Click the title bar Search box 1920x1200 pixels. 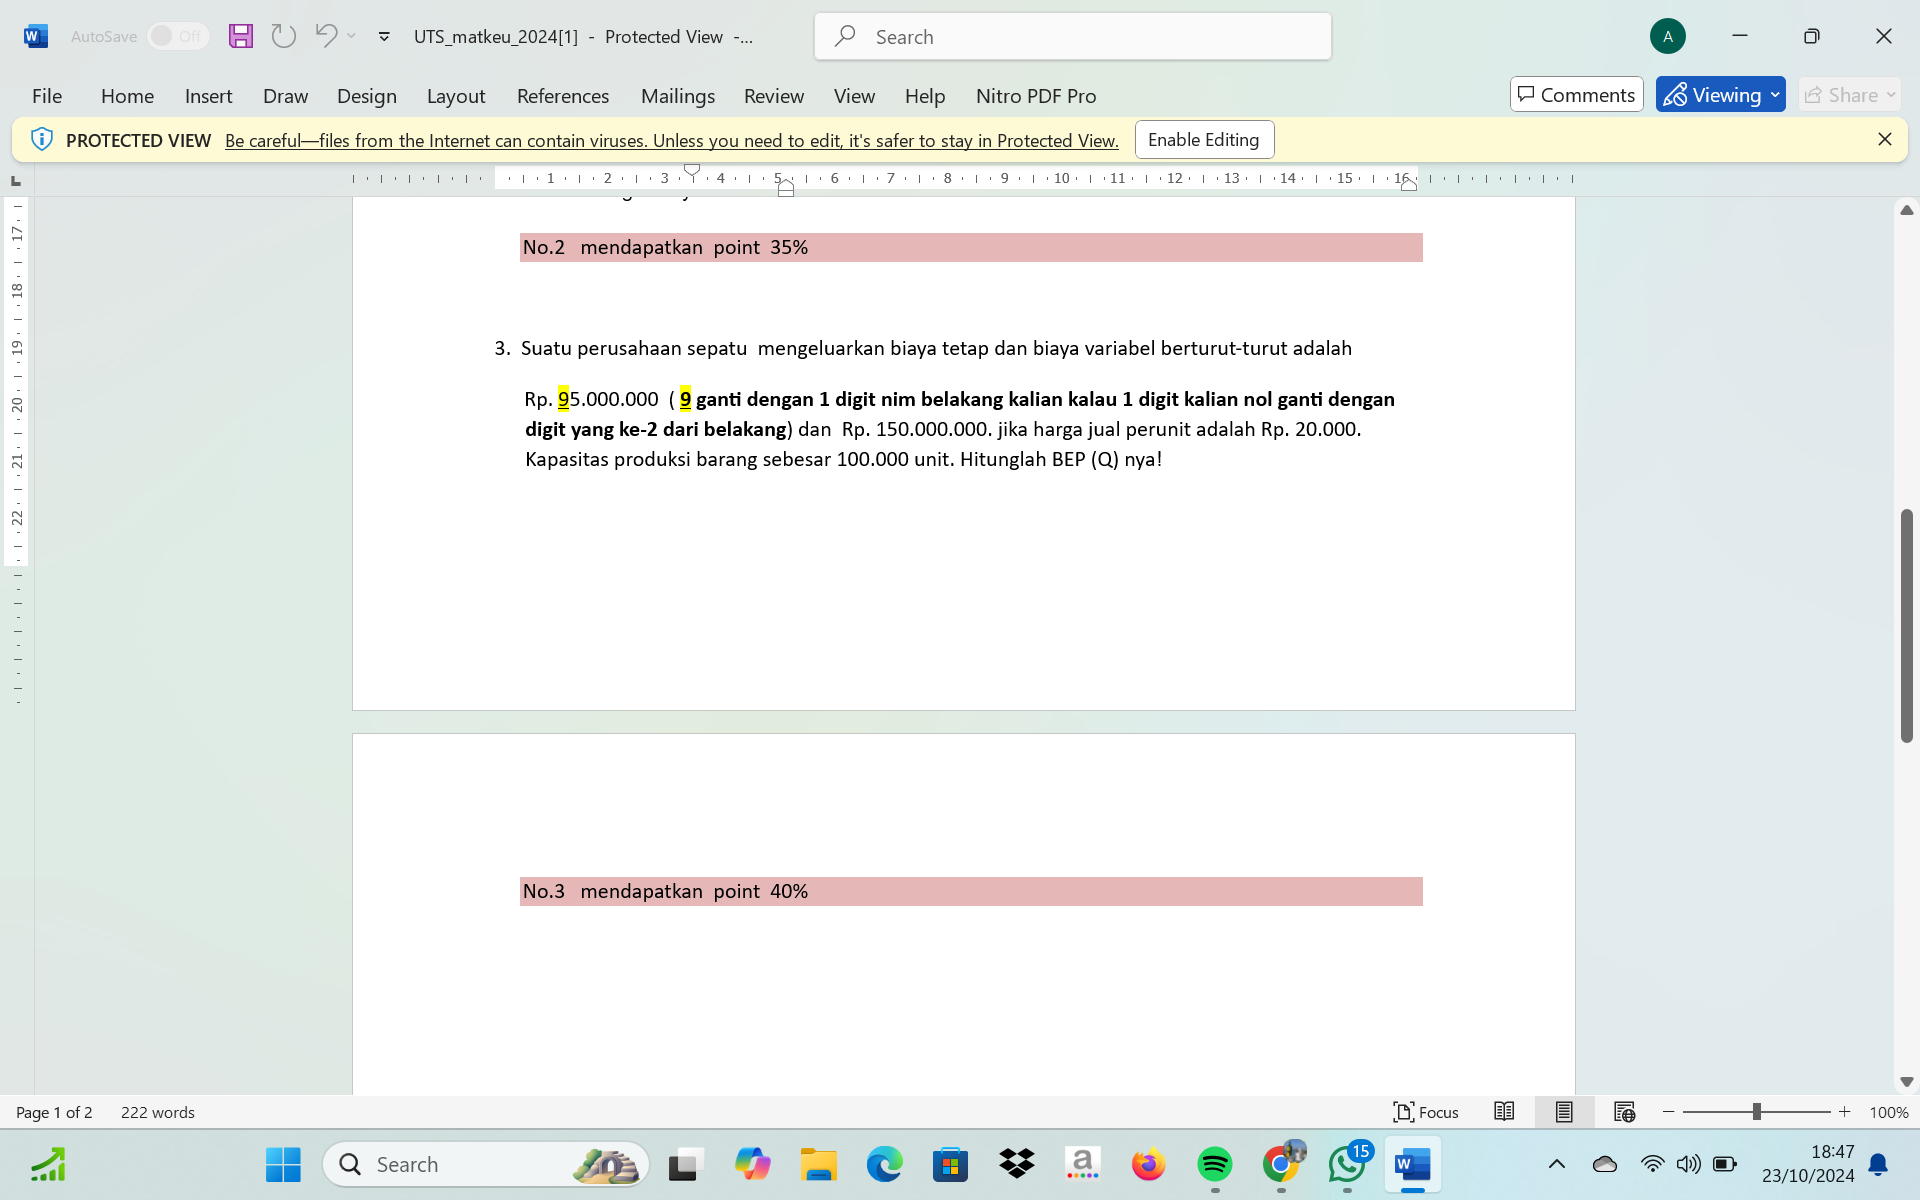[1072, 36]
